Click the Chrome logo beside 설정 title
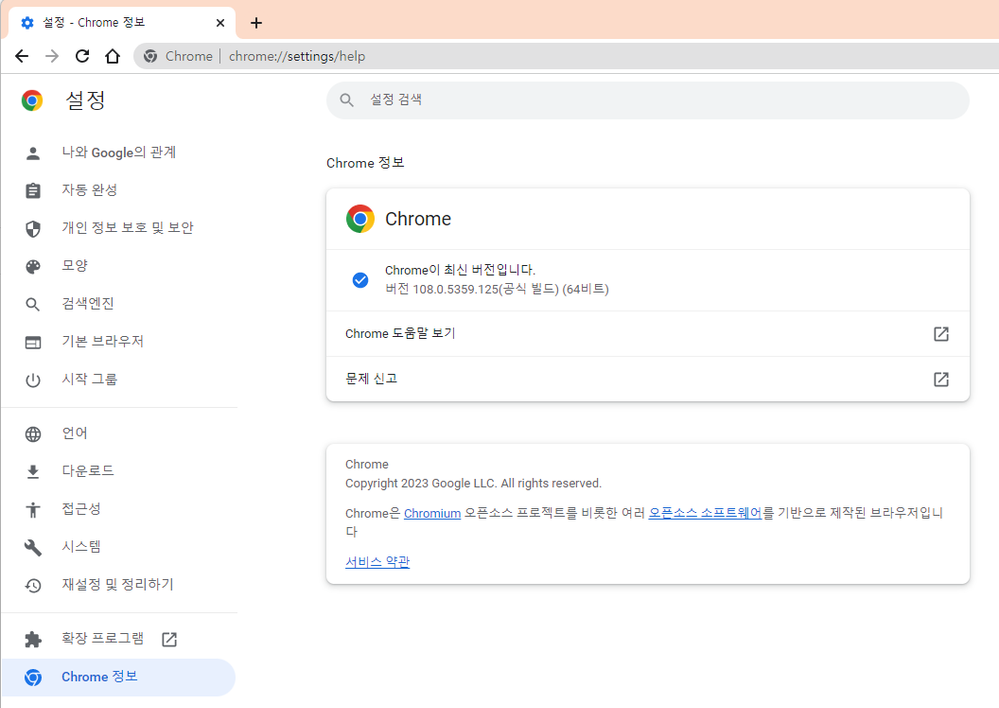The image size is (999, 708). pos(32,100)
